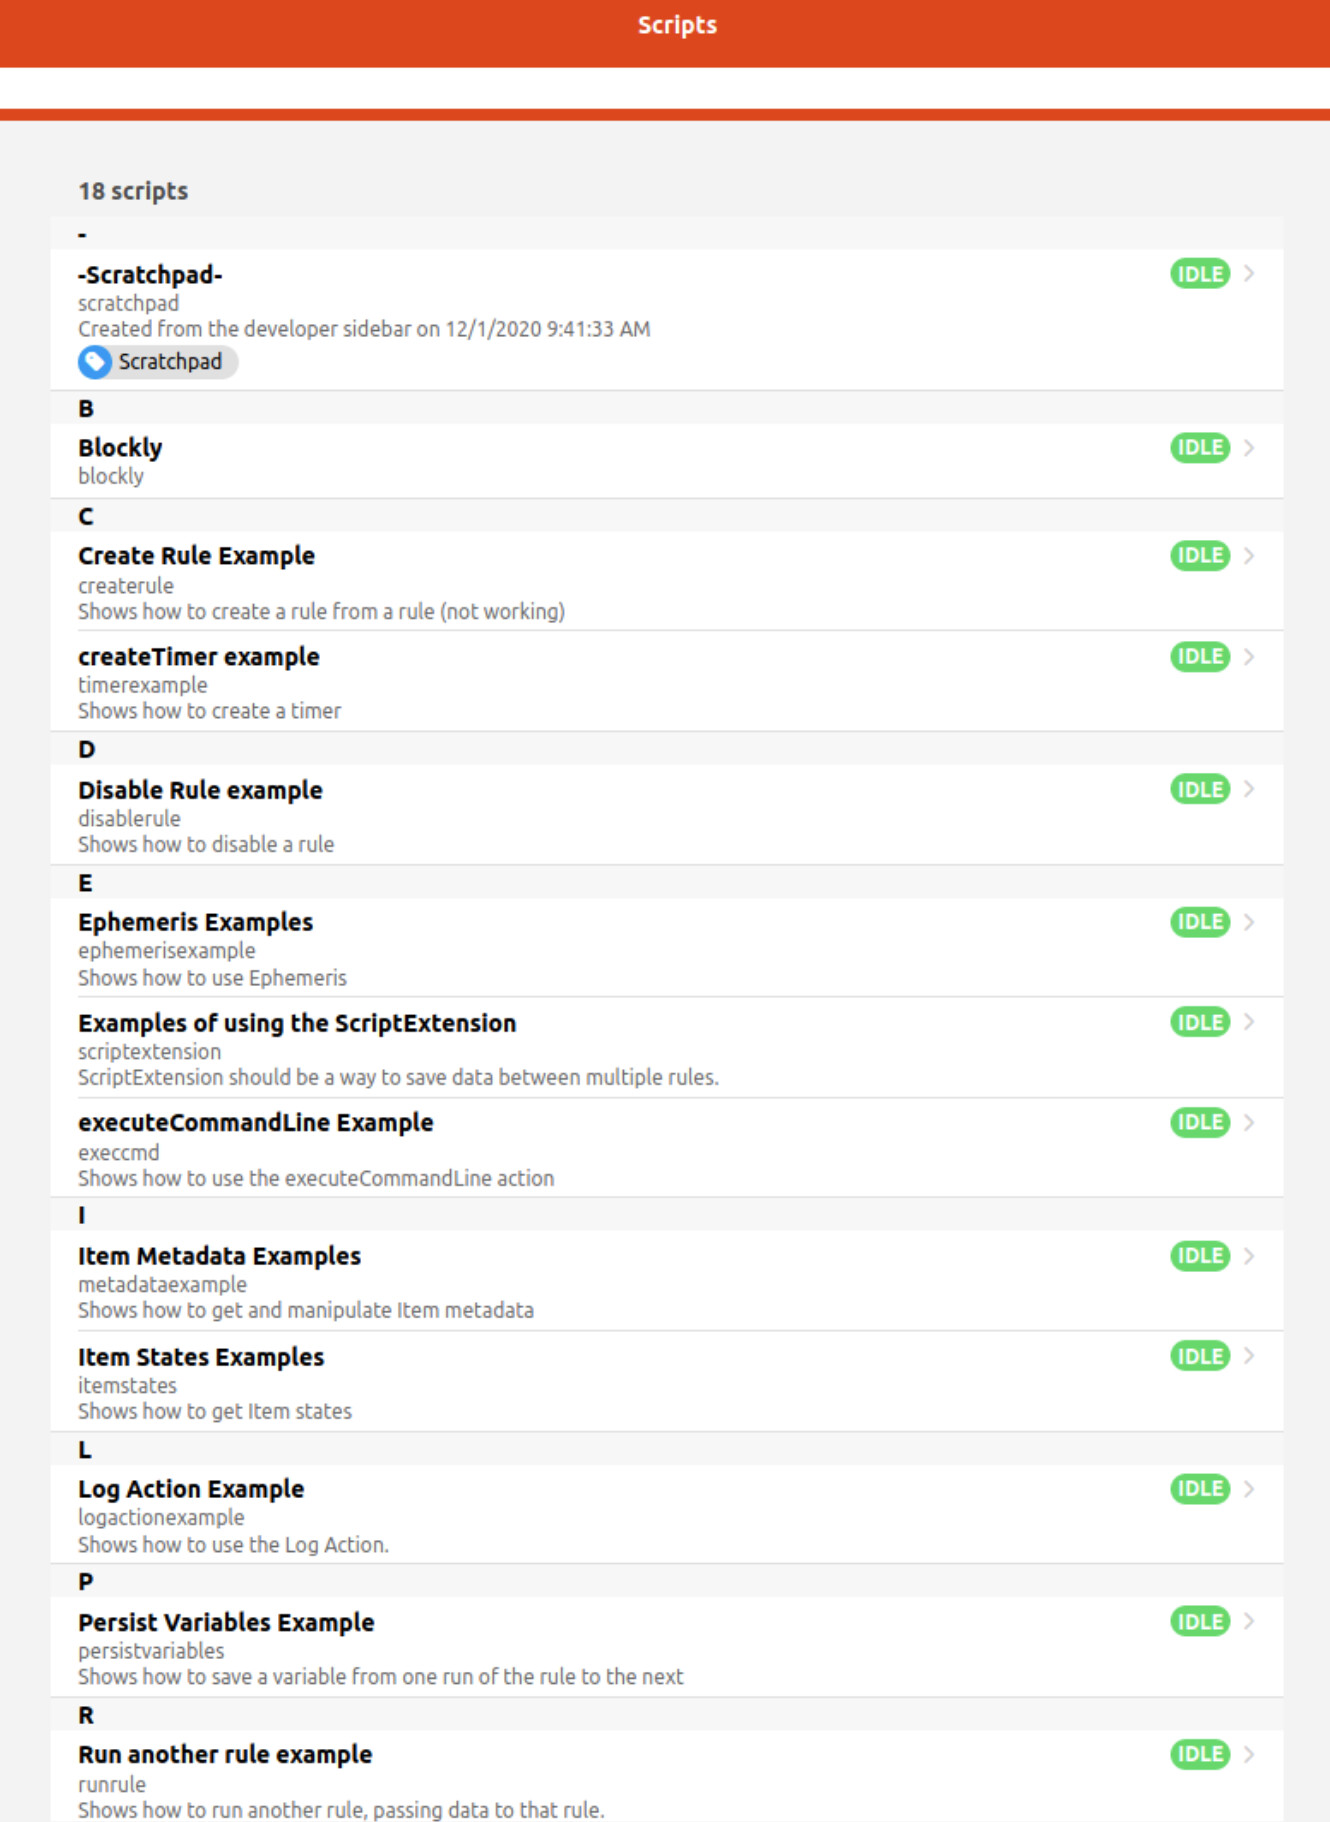Click the Scripts page title
1330x1822 pixels.
pos(677,25)
